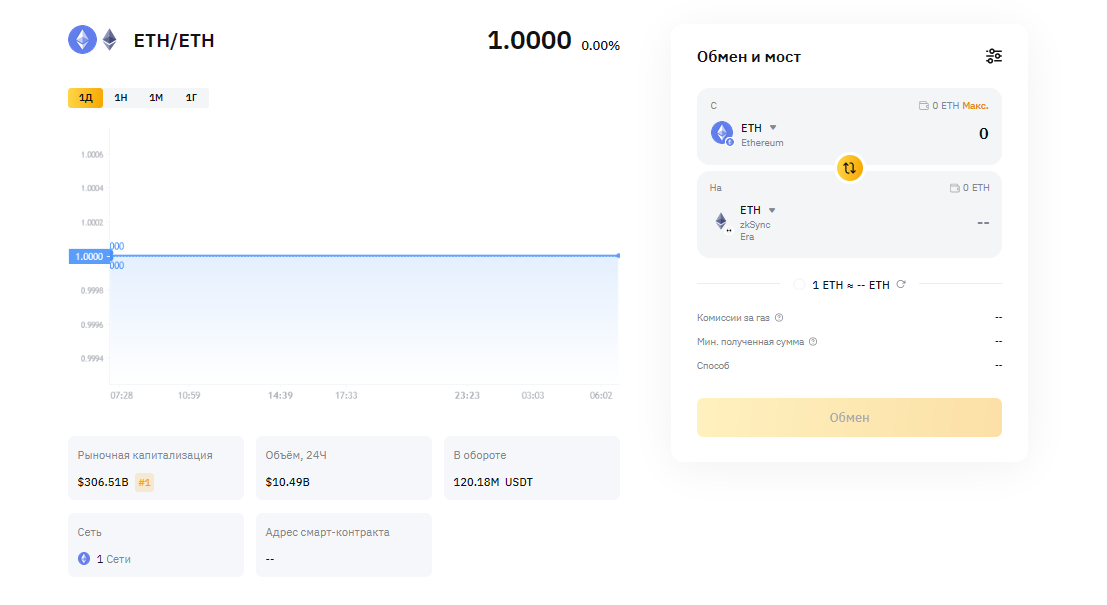Image resolution: width=1107 pixels, height=605 pixels.
Task: Click the 07:28 time label on chart axis
Action: coord(121,395)
